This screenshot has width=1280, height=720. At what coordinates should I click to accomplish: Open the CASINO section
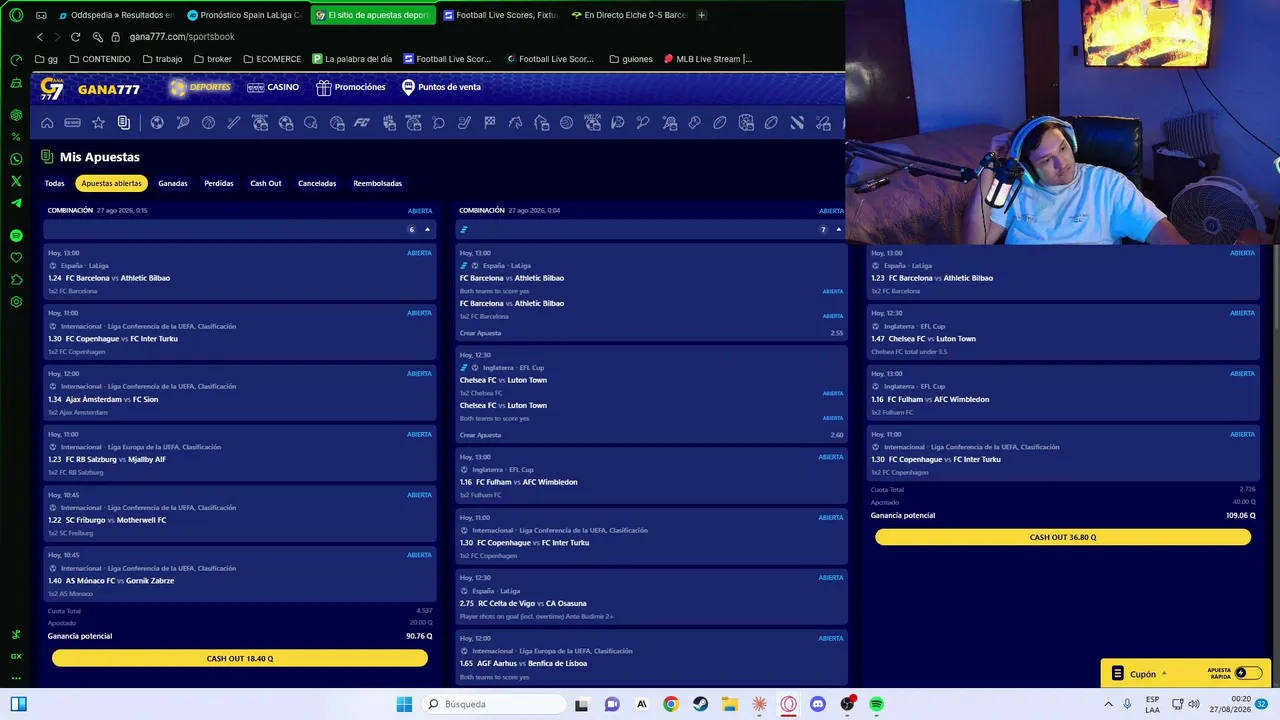click(x=273, y=87)
